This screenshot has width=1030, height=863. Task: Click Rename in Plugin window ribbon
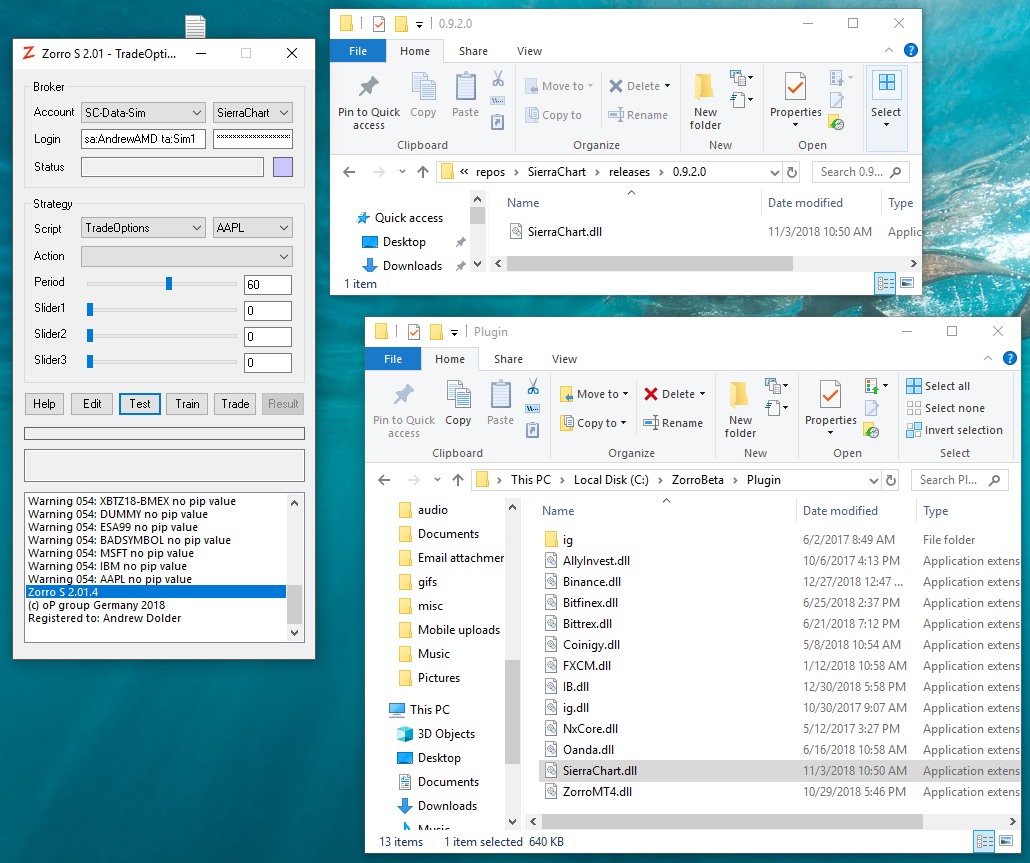pos(673,423)
